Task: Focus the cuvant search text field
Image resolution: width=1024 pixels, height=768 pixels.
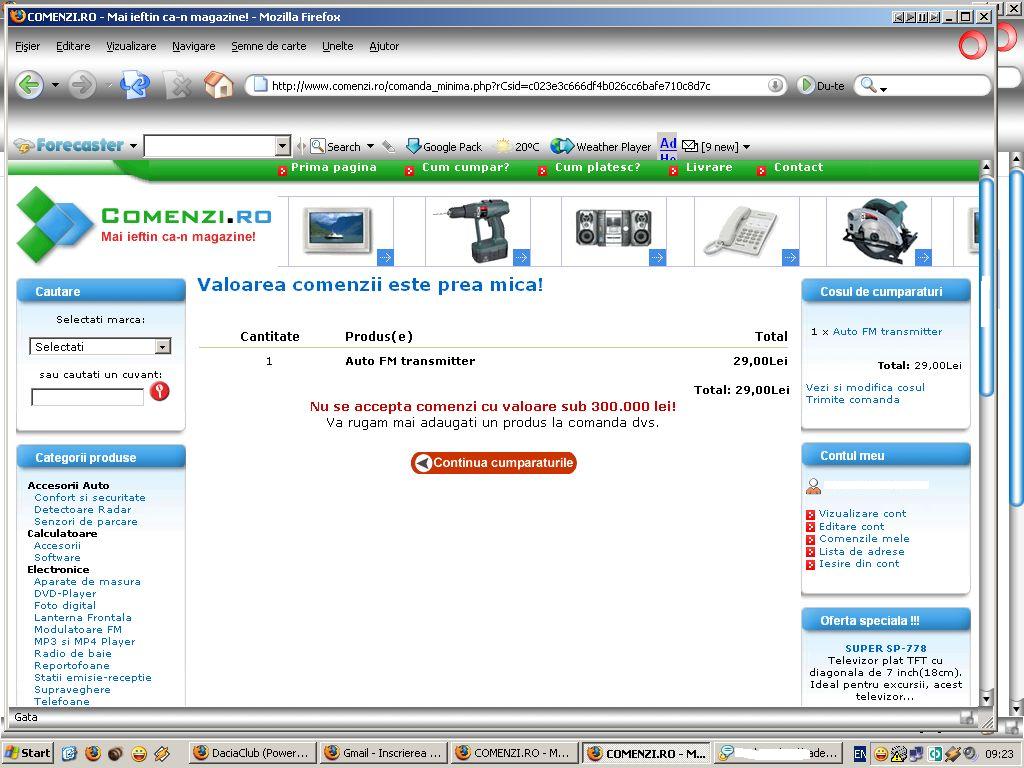Action: pyautogui.click(x=88, y=397)
